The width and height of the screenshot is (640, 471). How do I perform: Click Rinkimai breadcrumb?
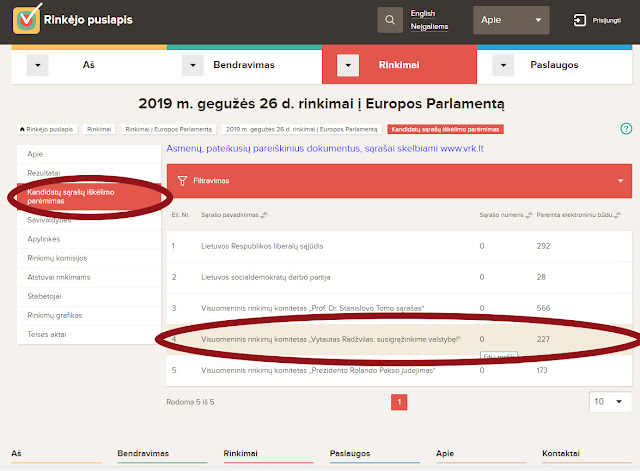pos(99,129)
